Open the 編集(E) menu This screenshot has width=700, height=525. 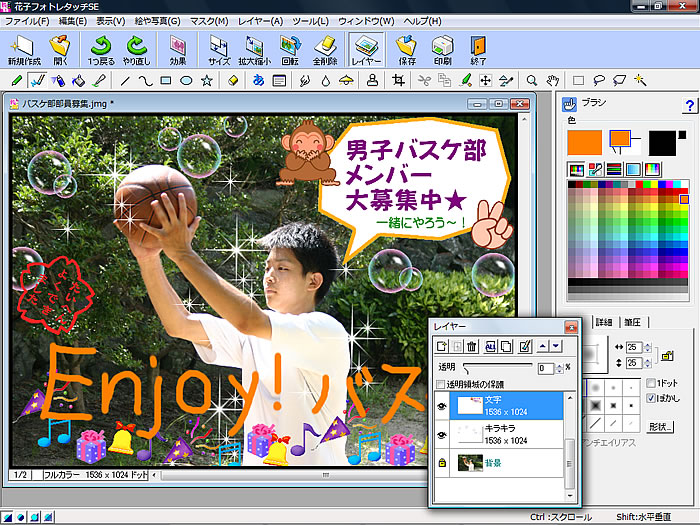[x=72, y=21]
